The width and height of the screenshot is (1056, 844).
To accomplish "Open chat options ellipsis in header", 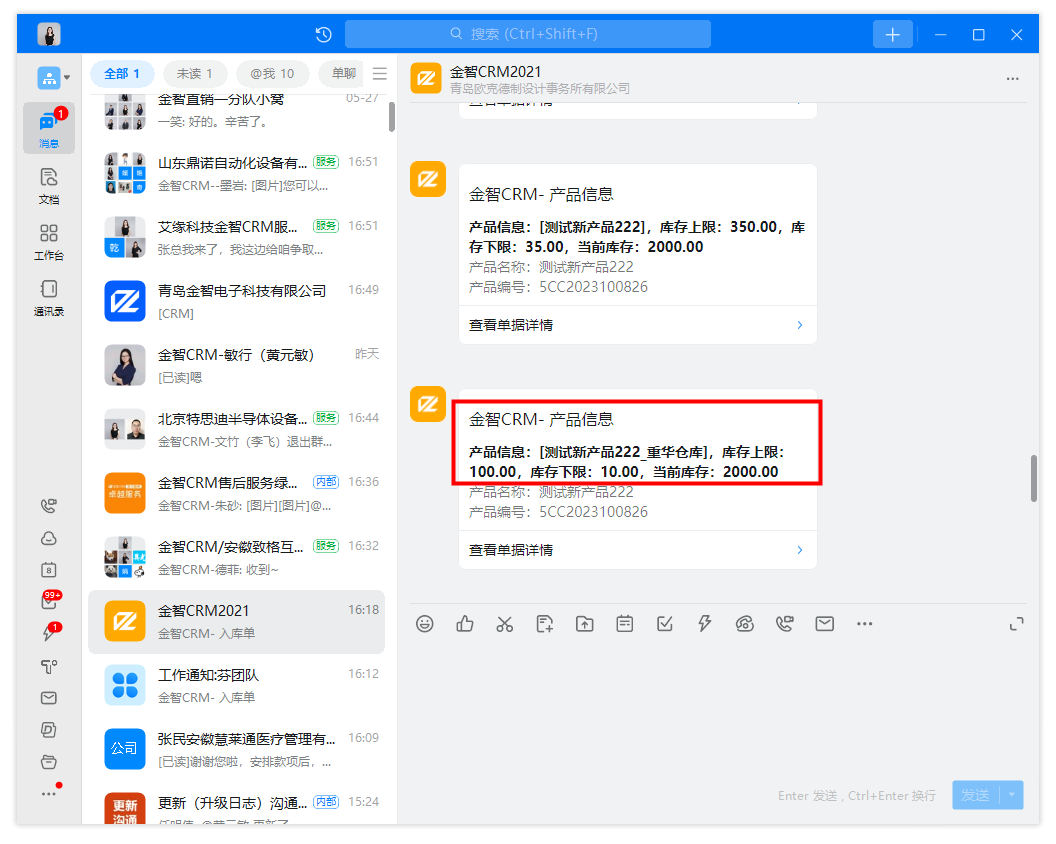I will click(x=1012, y=79).
